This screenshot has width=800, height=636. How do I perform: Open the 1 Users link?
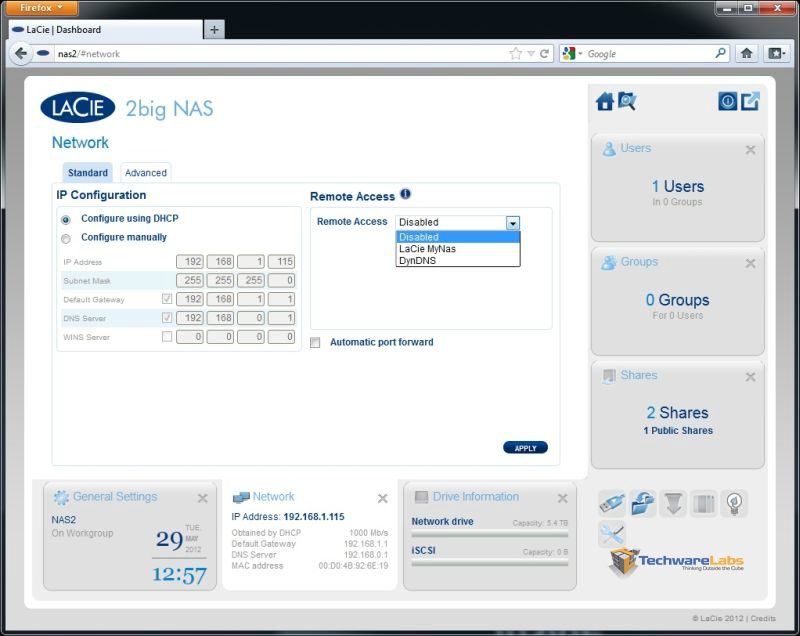pyautogui.click(x=678, y=187)
